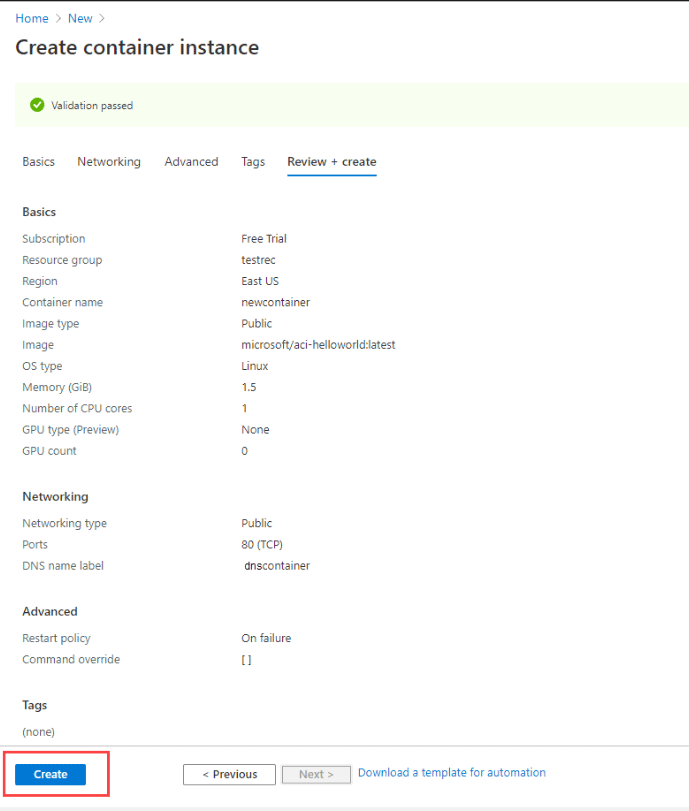Click the Create button
Viewport: 689px width, 811px height.
pos(51,774)
